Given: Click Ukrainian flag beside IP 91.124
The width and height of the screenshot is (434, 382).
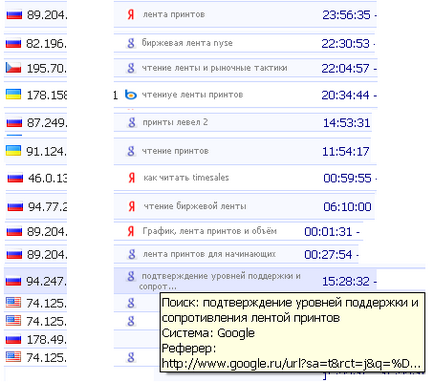Looking at the screenshot, I should (x=13, y=151).
